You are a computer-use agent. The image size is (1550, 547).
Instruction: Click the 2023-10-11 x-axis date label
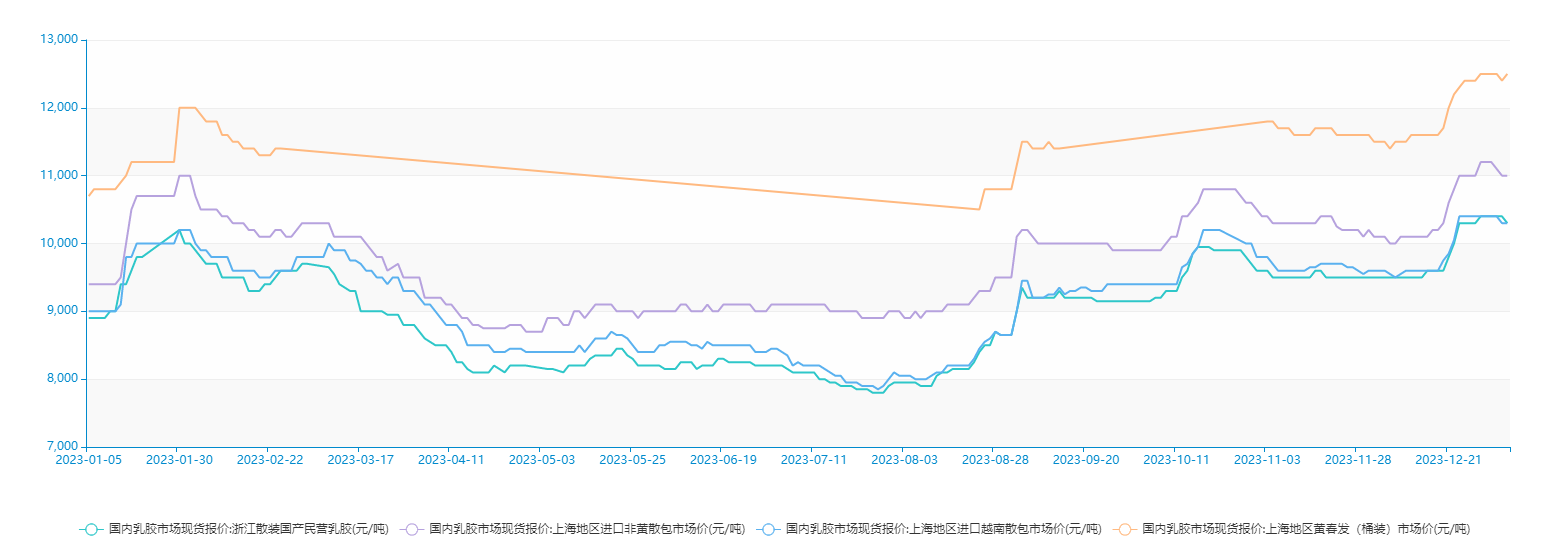pos(1176,460)
